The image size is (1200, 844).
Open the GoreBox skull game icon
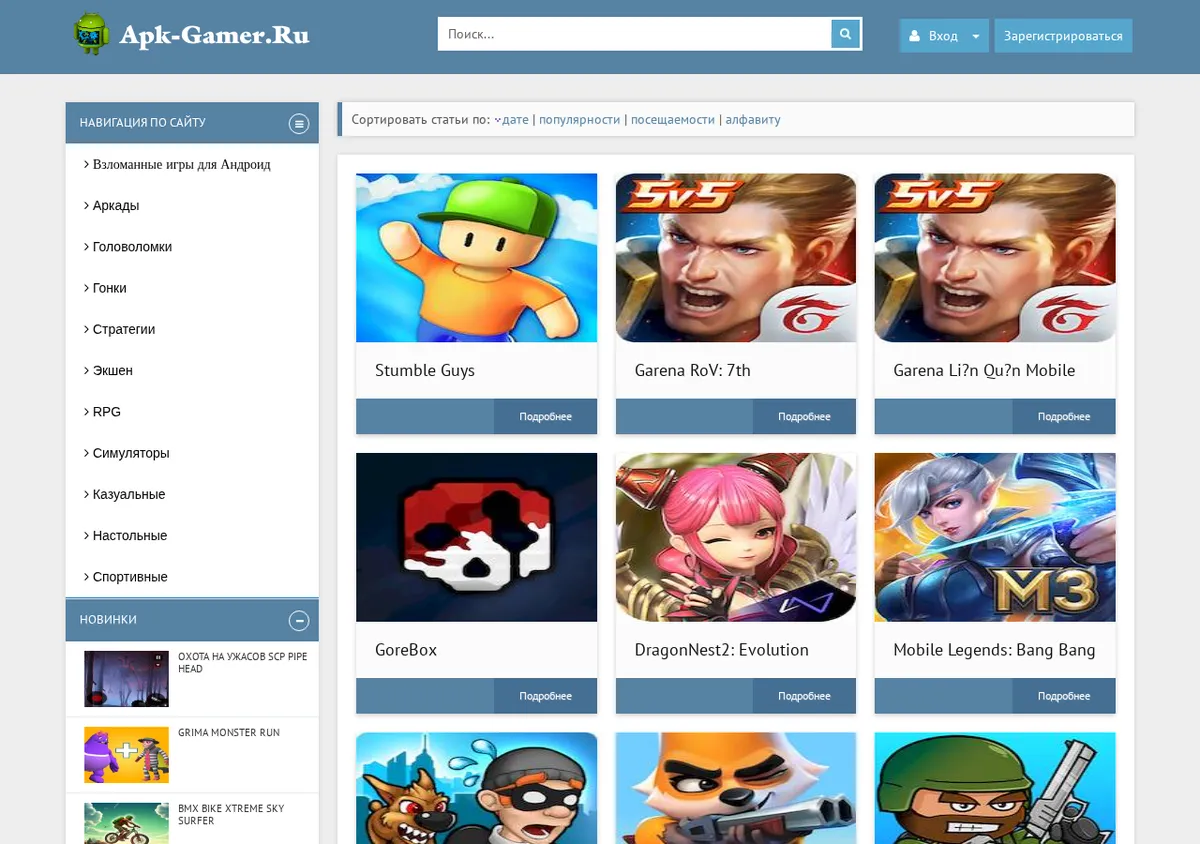point(476,537)
